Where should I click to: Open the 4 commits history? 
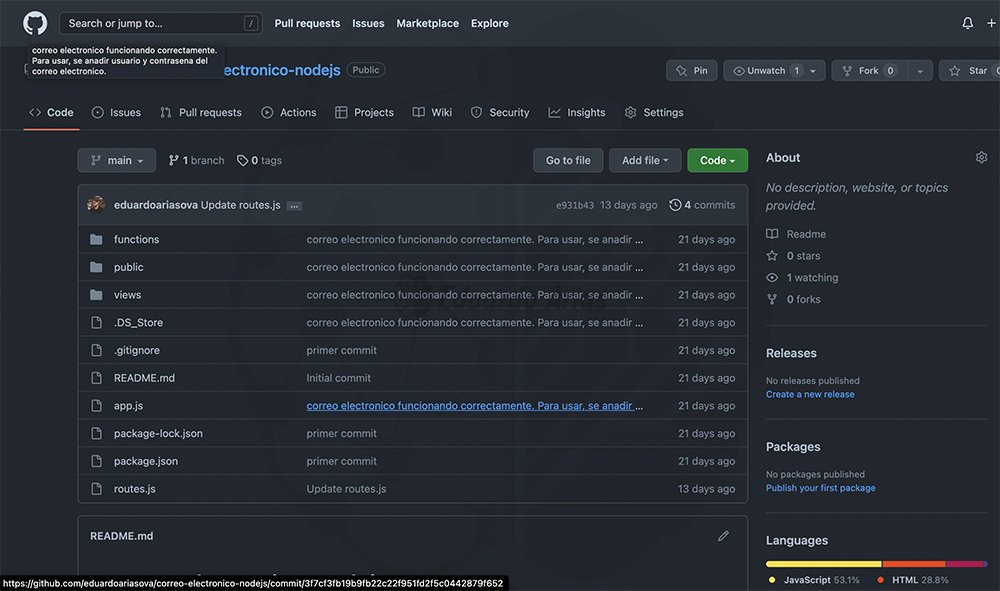click(x=702, y=205)
